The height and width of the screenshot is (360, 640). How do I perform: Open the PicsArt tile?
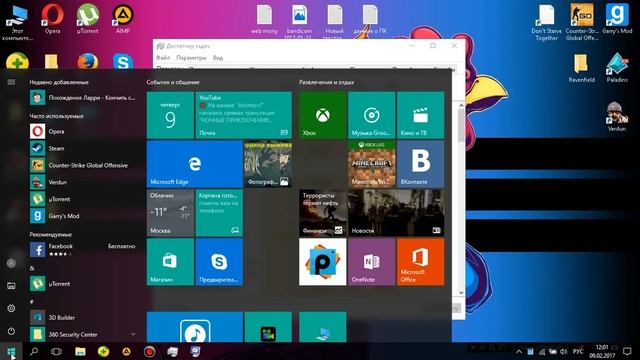322,262
